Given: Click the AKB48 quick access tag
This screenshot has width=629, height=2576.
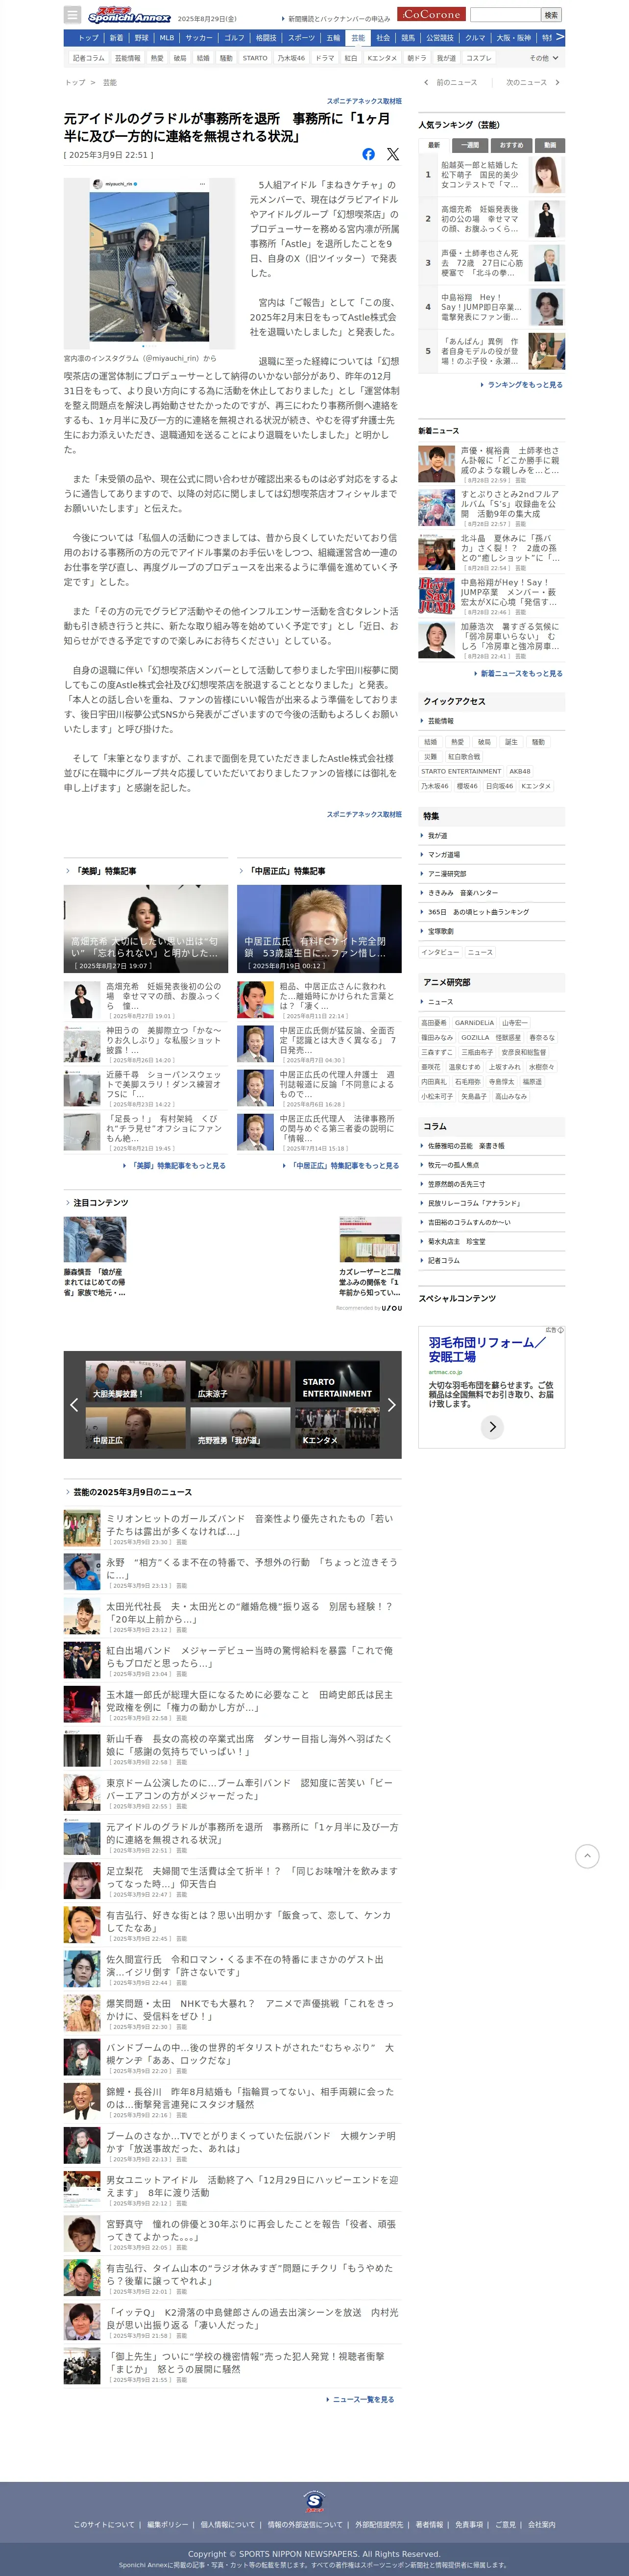Looking at the screenshot, I should (520, 772).
